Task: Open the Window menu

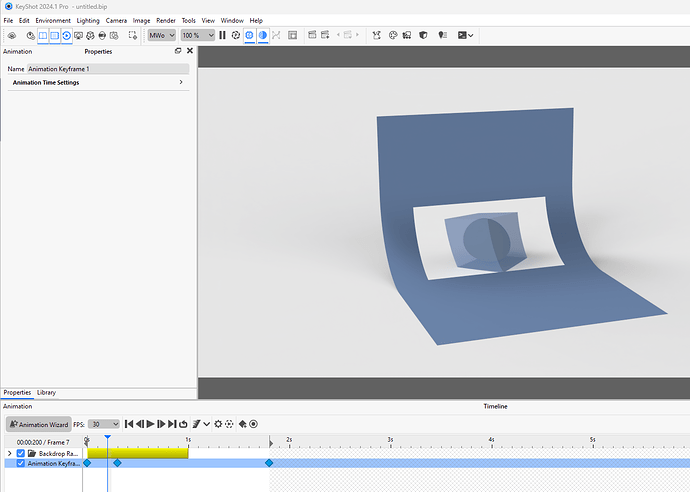Action: (232, 21)
